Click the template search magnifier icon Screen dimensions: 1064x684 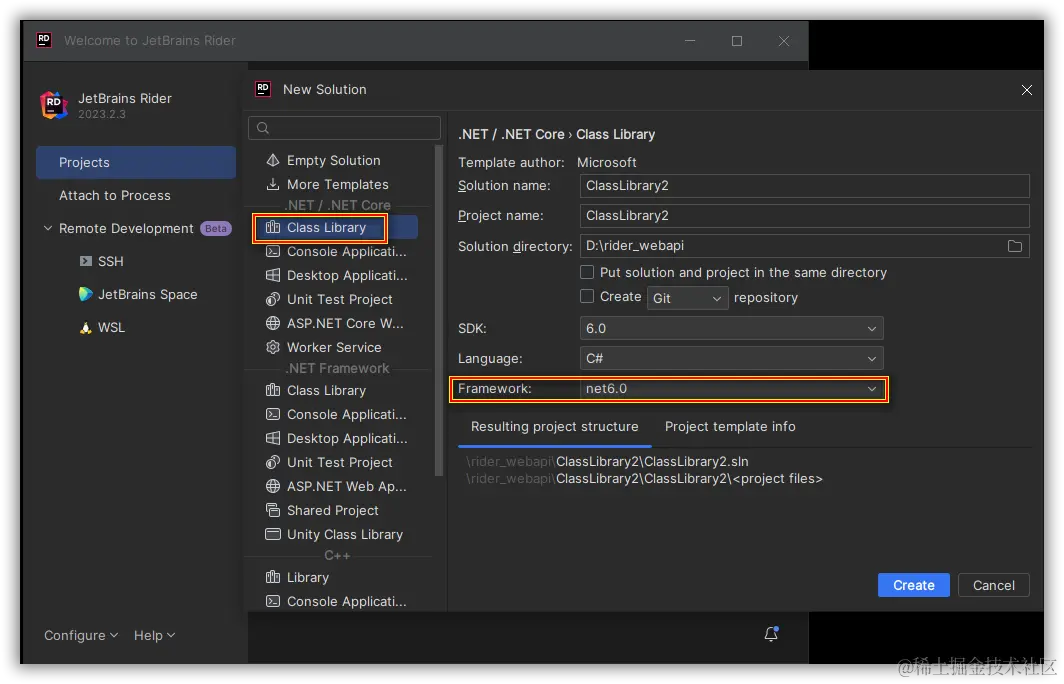pyautogui.click(x=263, y=128)
